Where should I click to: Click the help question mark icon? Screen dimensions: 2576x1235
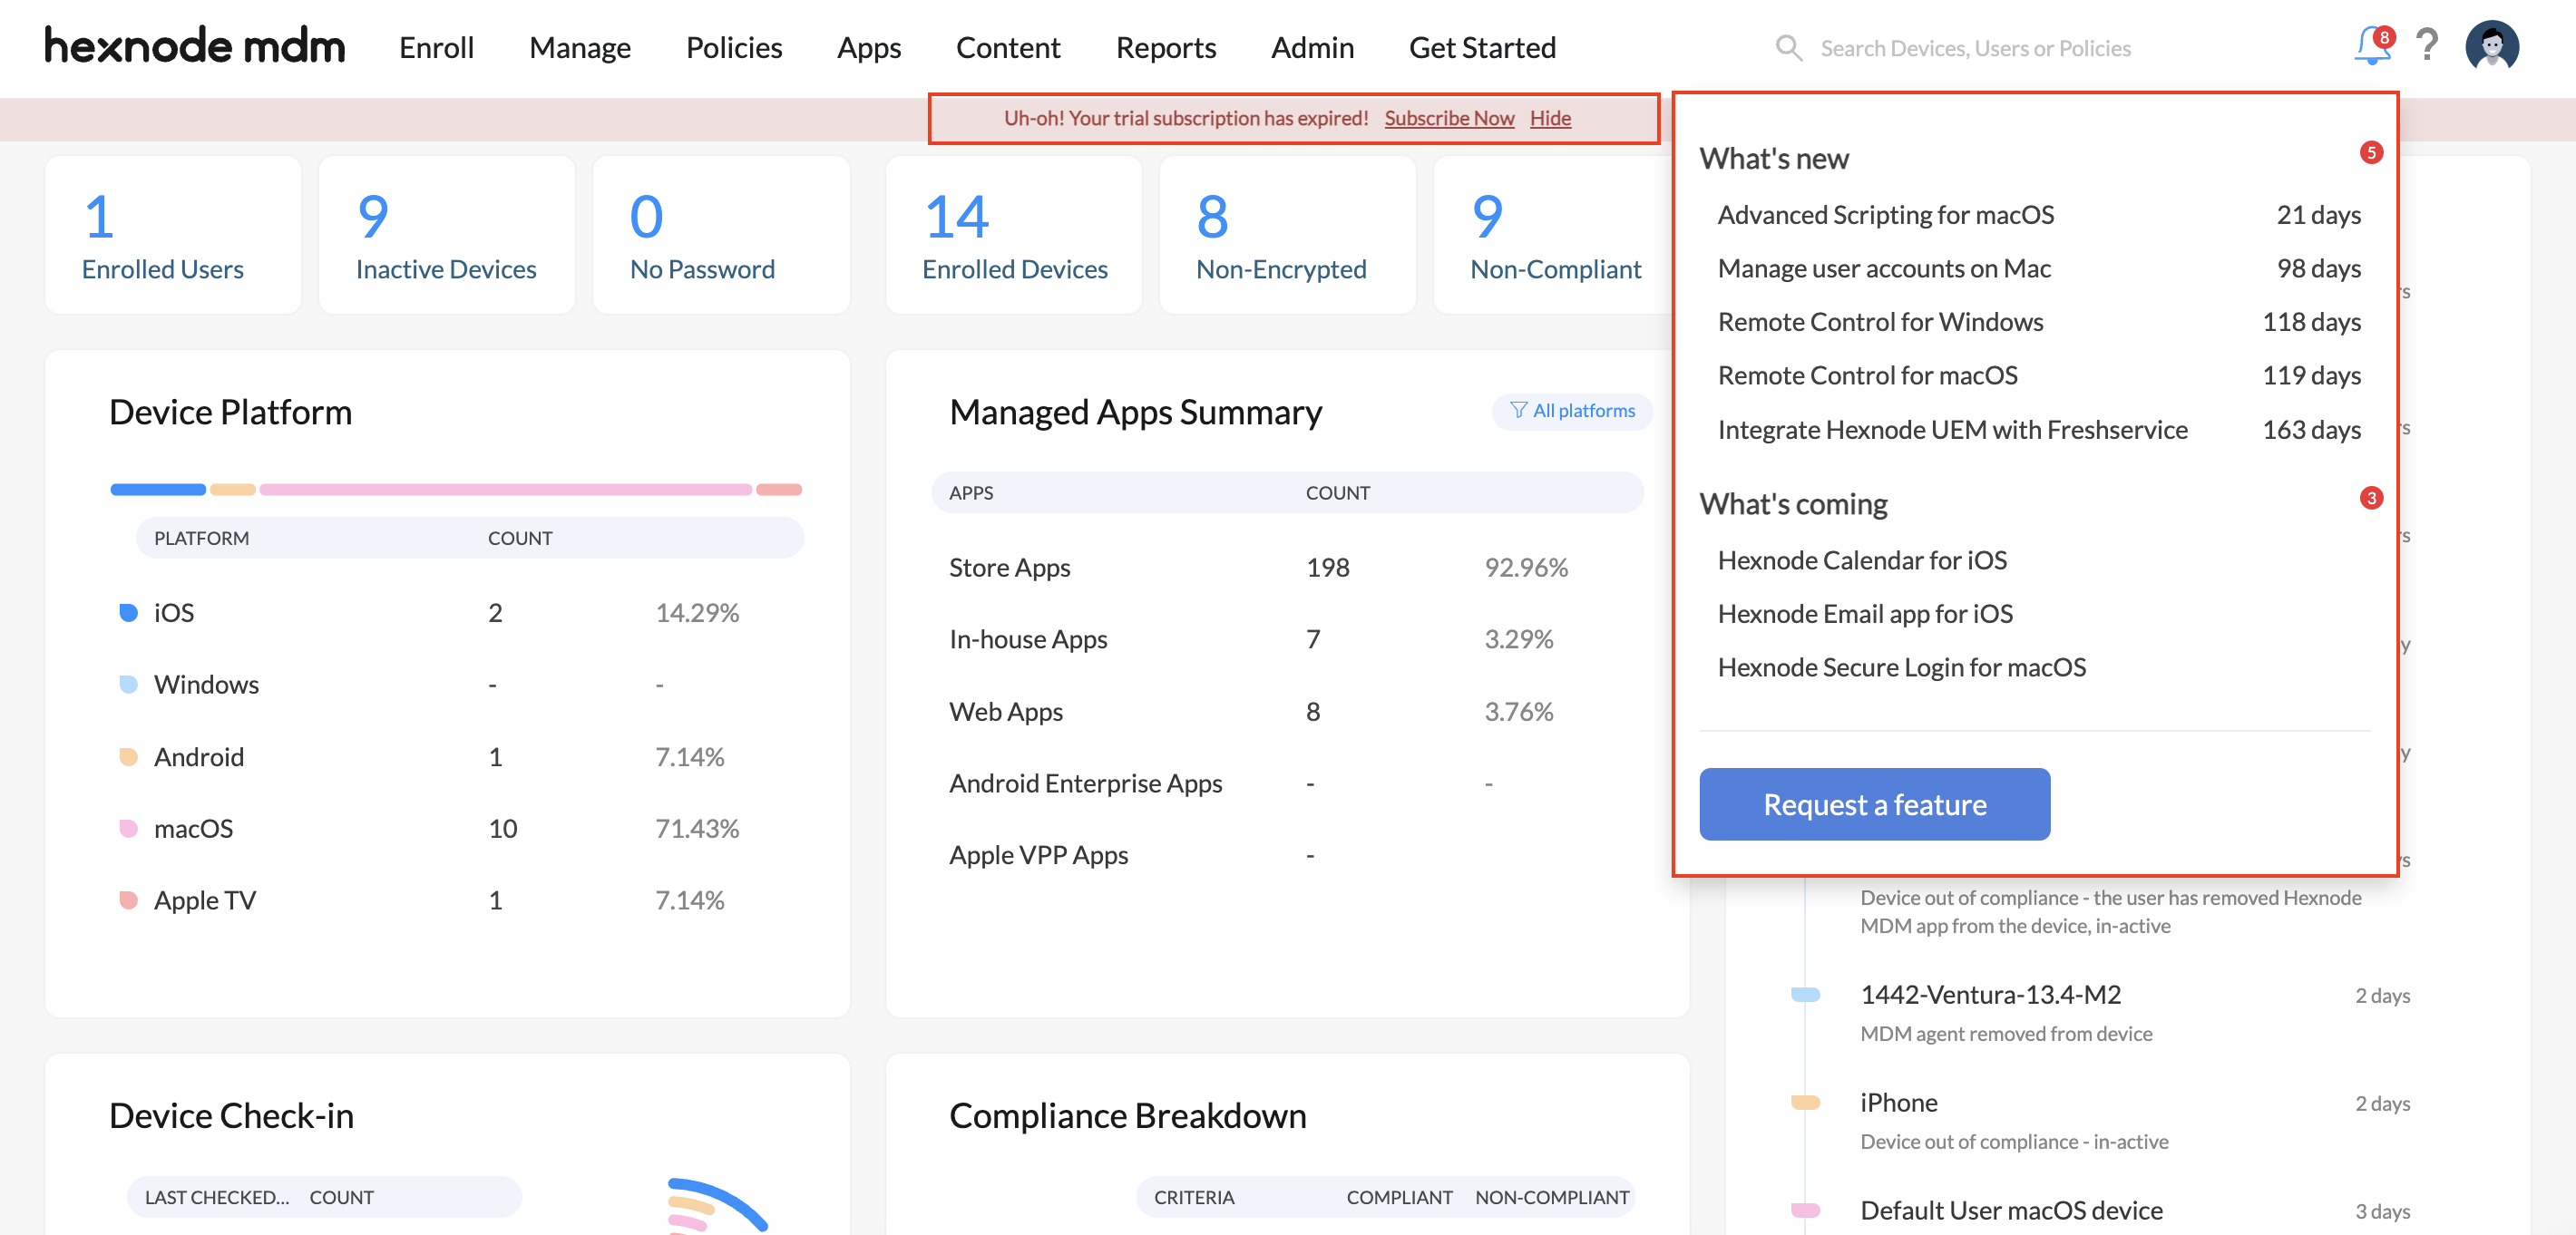pos(2427,46)
